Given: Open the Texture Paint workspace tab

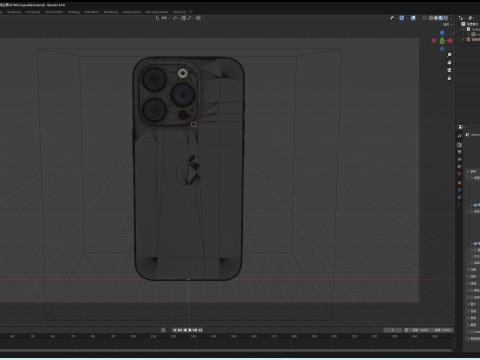Looking at the screenshot, I should point(54,12).
